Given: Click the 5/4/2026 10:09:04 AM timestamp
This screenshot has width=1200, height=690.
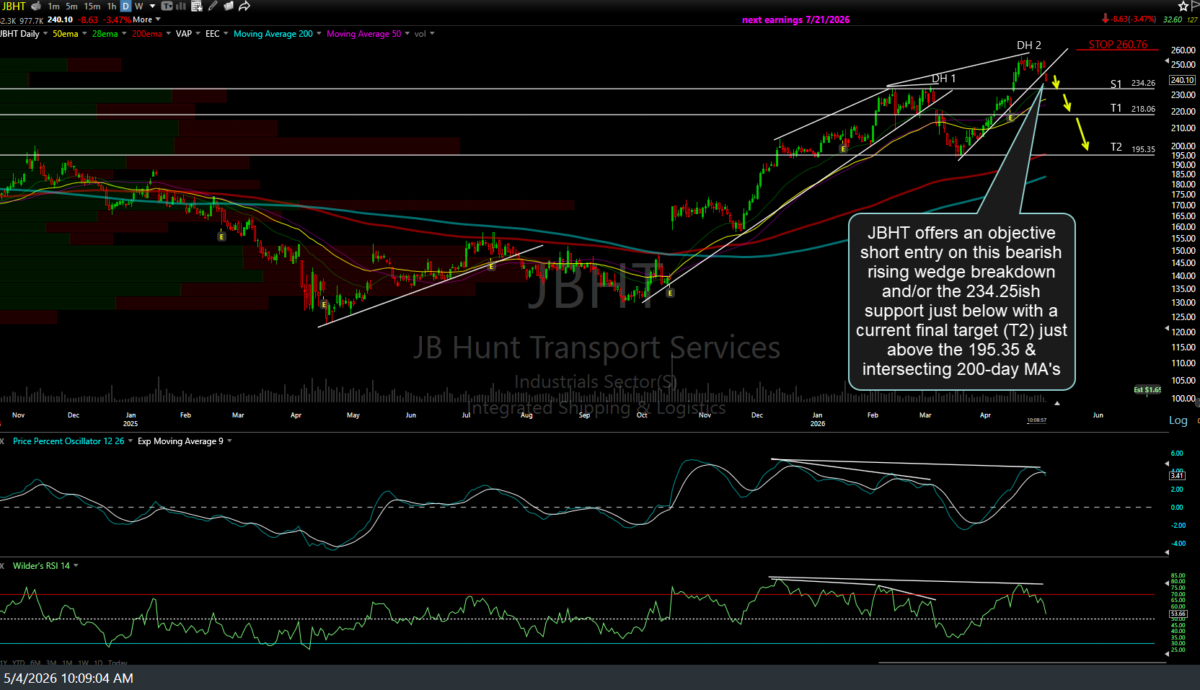Looking at the screenshot, I should point(68,678).
